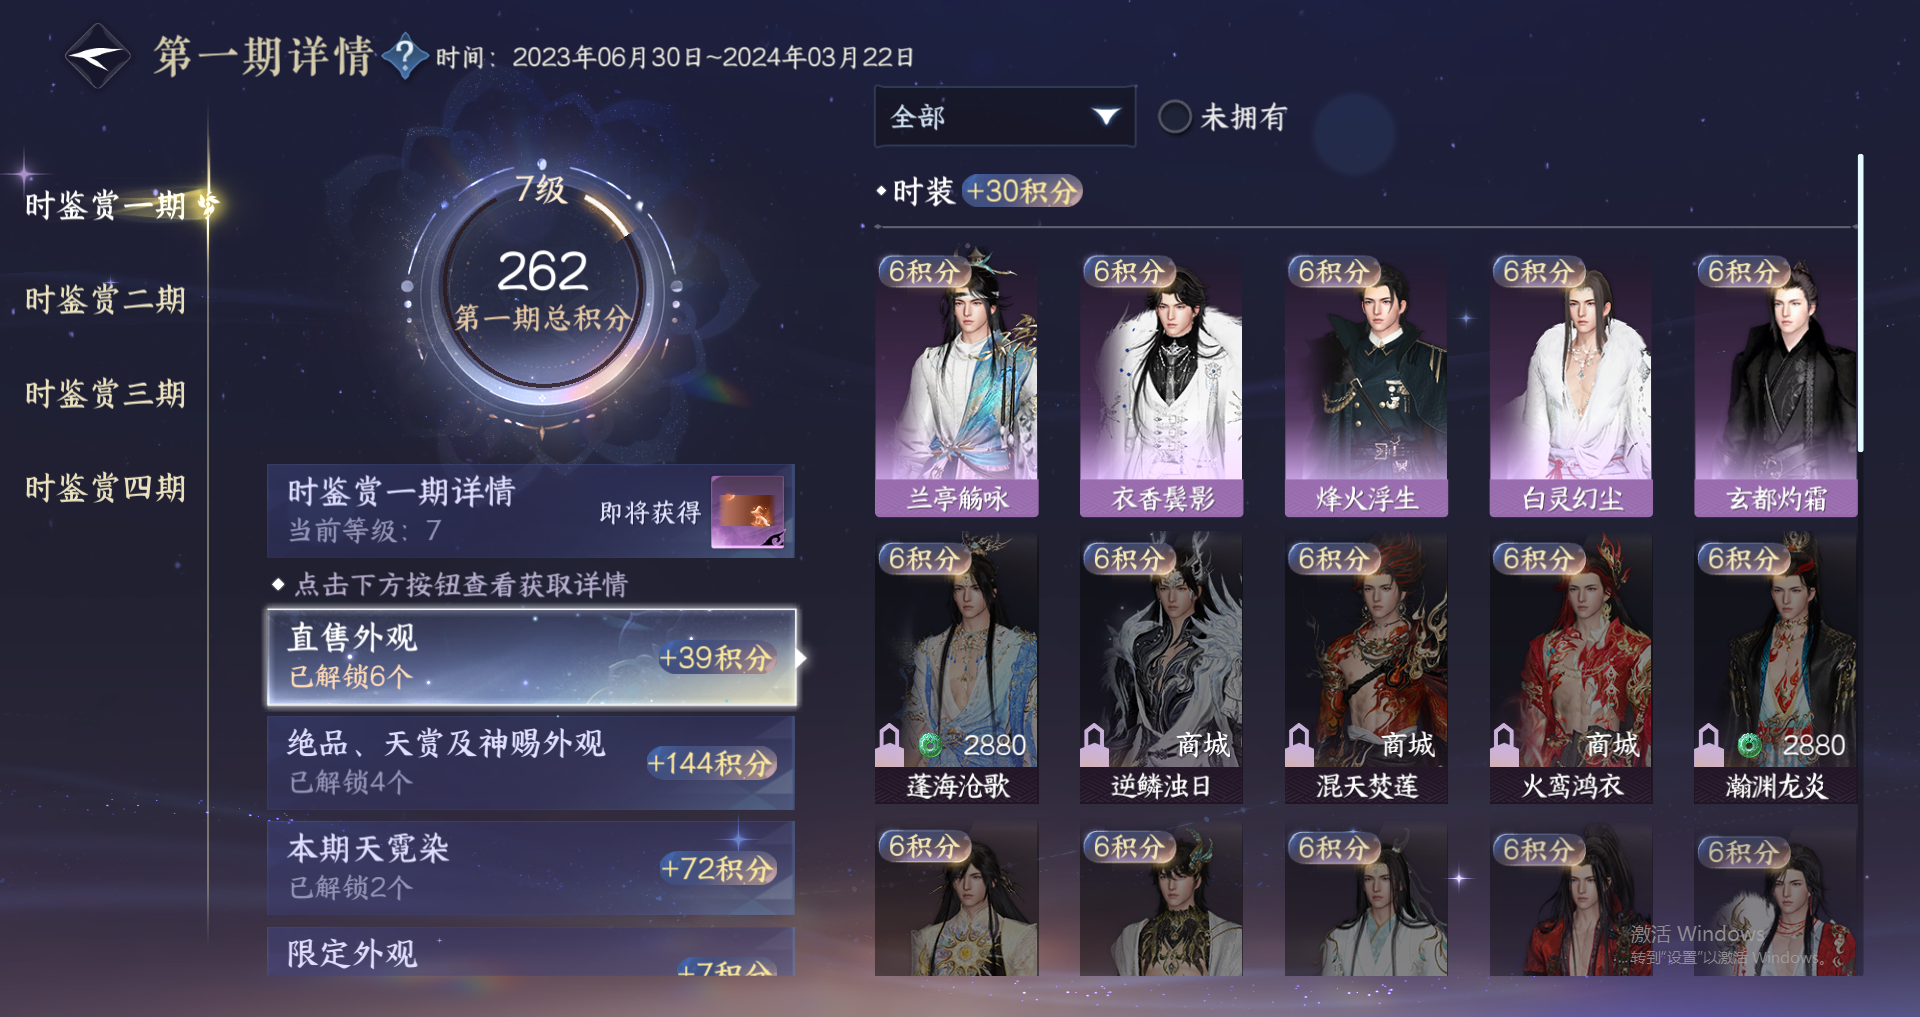Click the 即将获得 reward preview icon
Image resolution: width=1920 pixels, height=1017 pixels.
747,512
